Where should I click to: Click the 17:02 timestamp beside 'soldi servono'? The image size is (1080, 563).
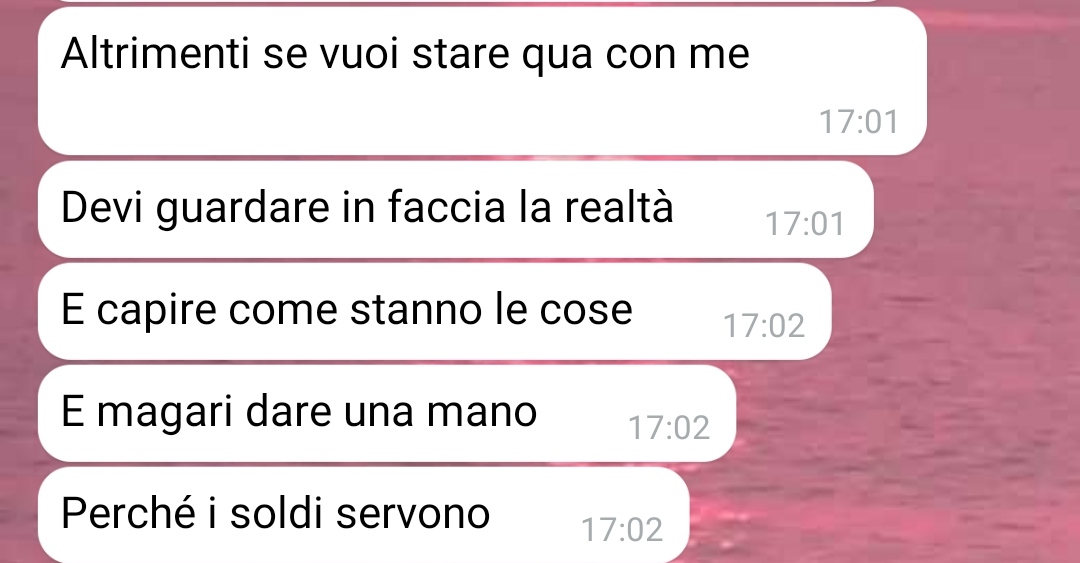click(622, 530)
